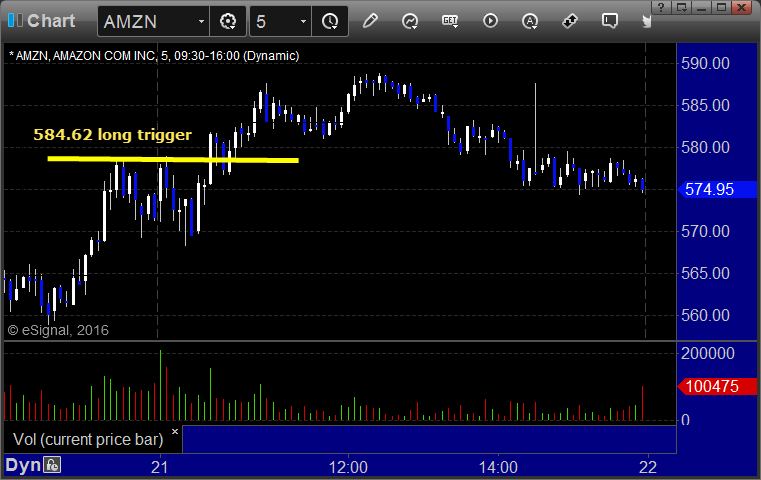Click the pop-out window icon beside help
The height and width of the screenshot is (480, 761).
tap(682, 8)
